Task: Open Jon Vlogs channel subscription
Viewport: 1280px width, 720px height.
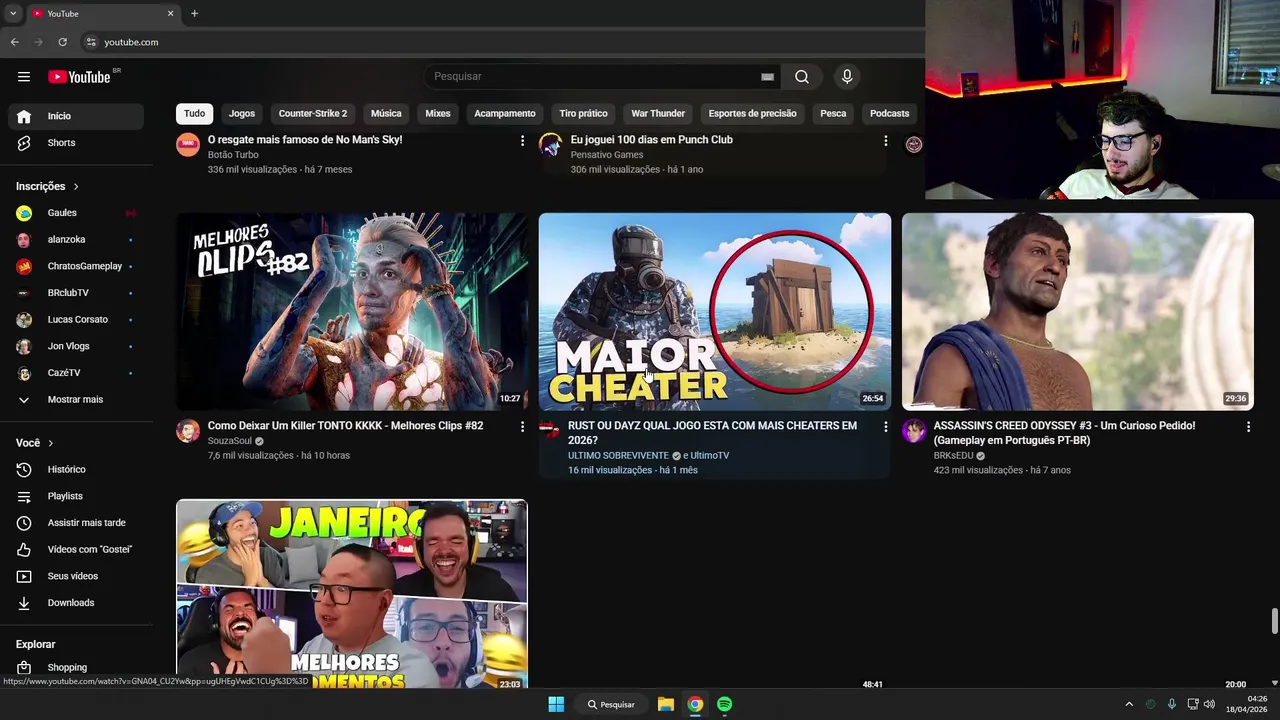Action: [x=76, y=346]
